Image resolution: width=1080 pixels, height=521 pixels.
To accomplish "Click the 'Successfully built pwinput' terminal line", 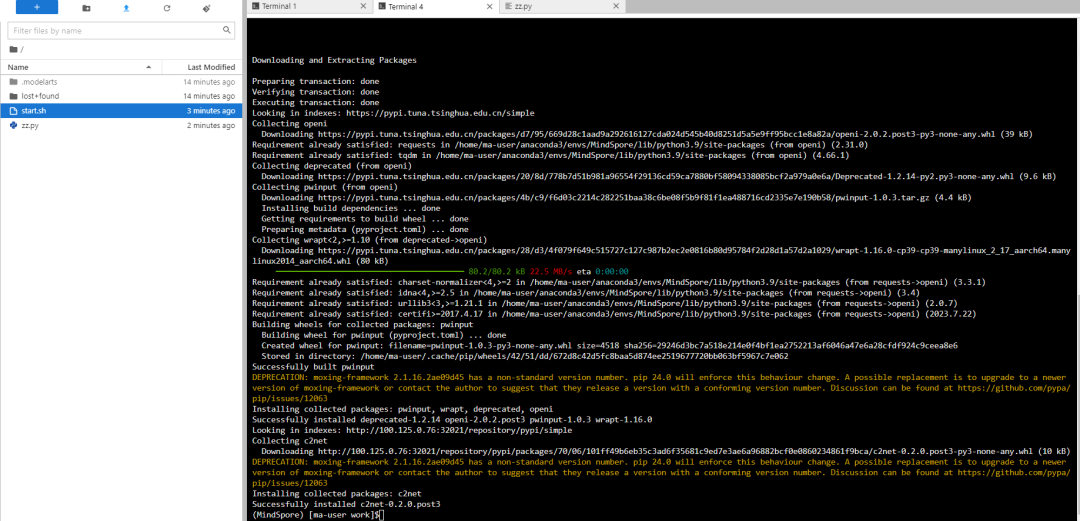I will [x=313, y=367].
